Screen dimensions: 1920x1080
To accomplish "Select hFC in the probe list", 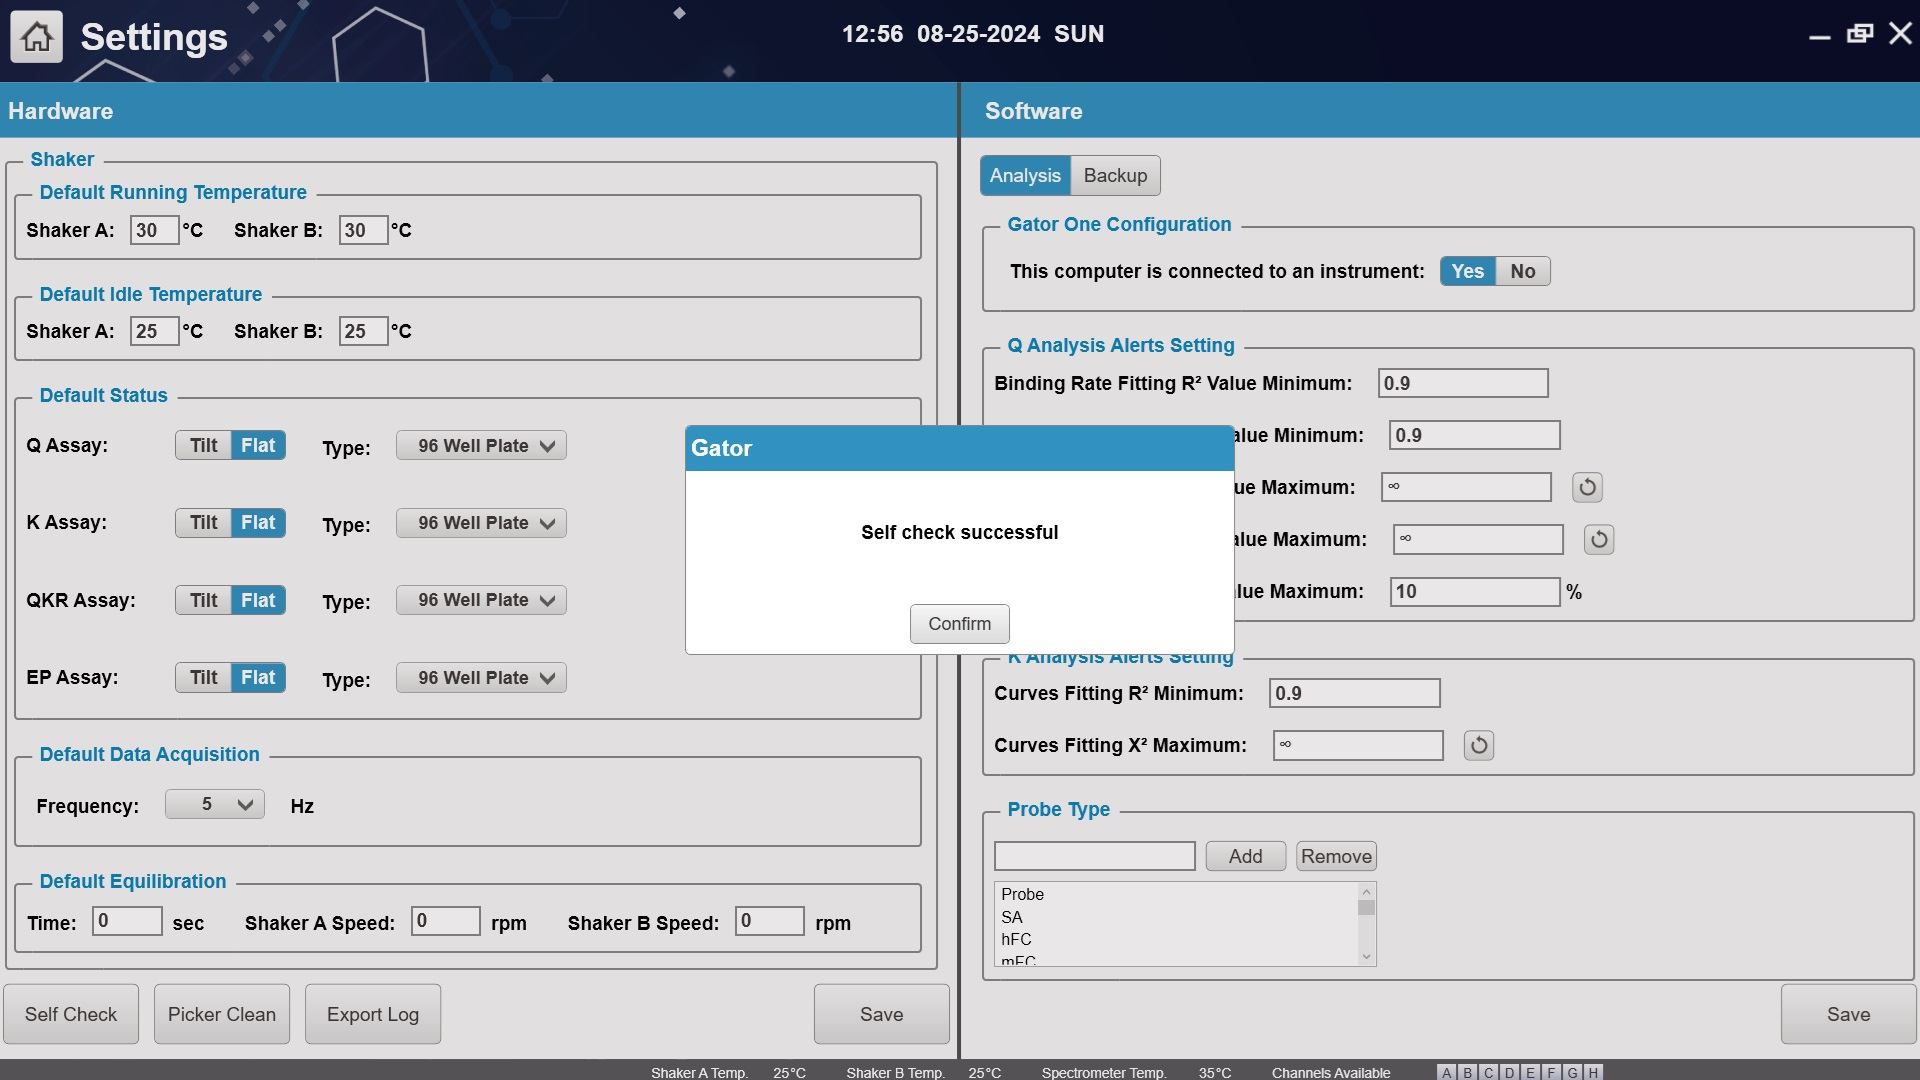I will pyautogui.click(x=1016, y=939).
